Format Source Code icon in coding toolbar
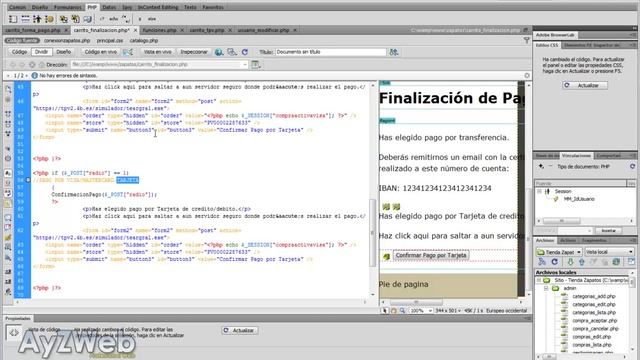This screenshot has width=640, height=360. pyautogui.click(x=8, y=291)
